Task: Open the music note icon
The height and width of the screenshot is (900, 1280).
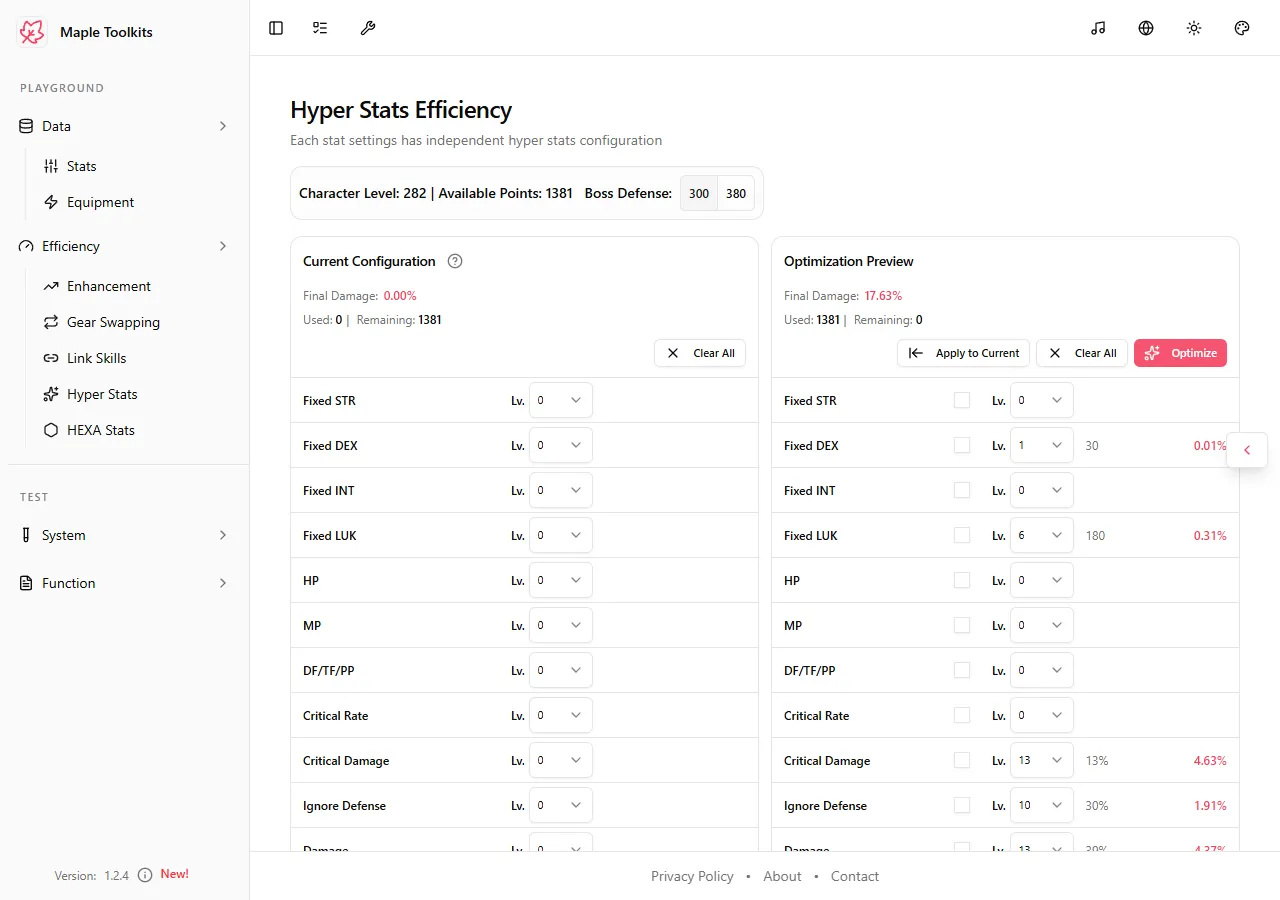Action: tap(1098, 28)
